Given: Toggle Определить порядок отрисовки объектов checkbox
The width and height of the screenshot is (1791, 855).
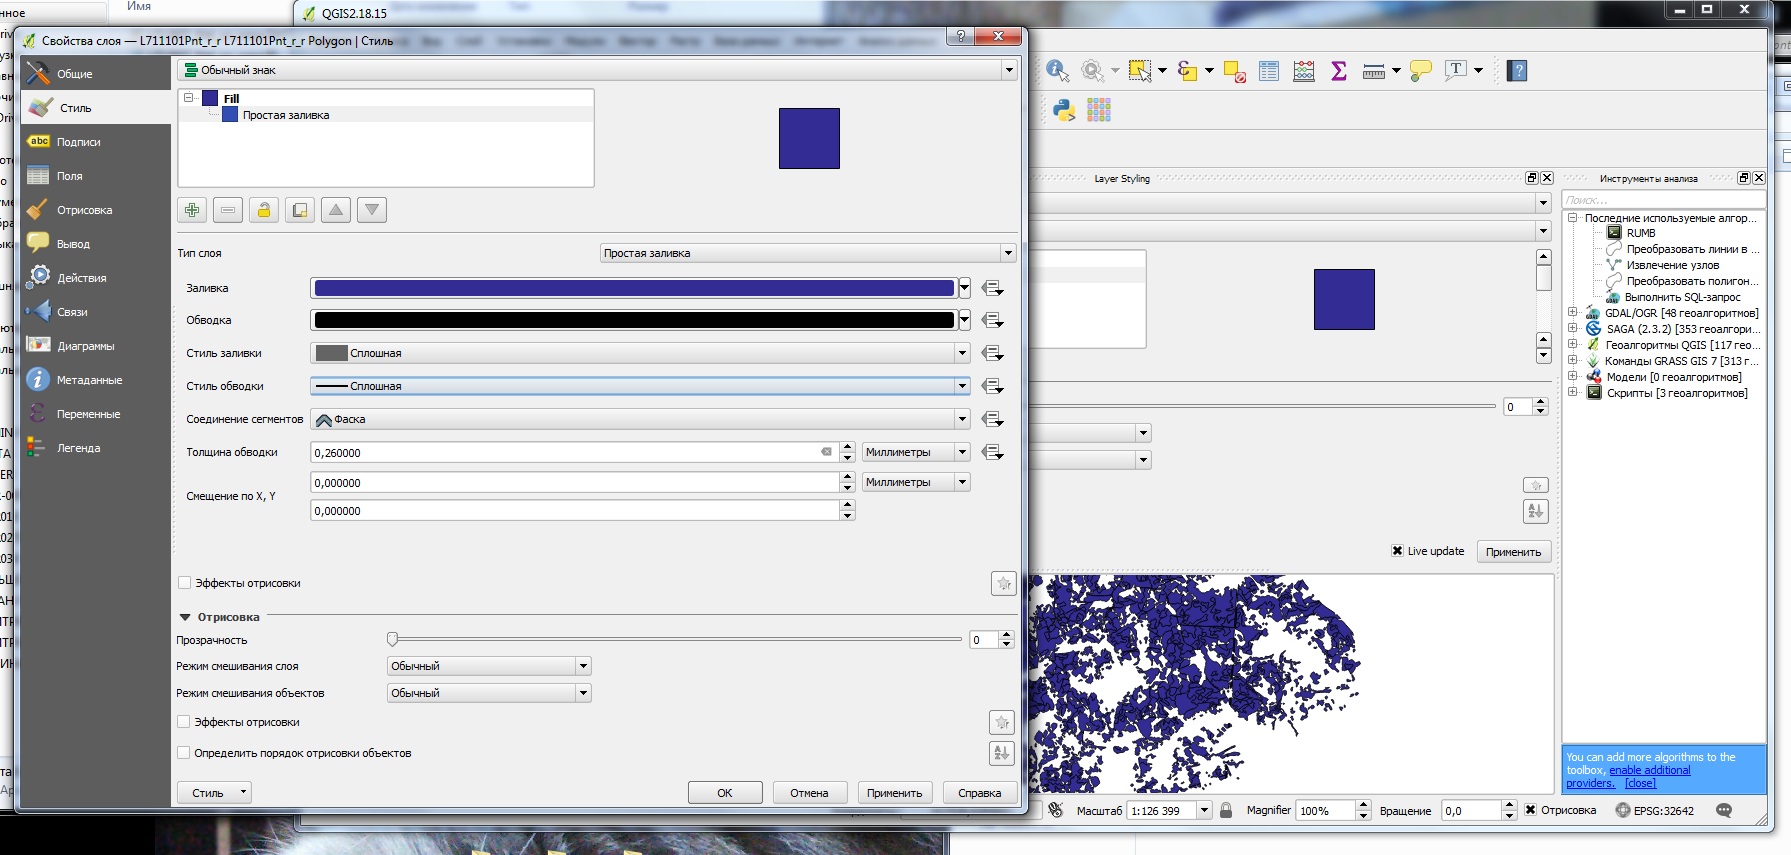Looking at the screenshot, I should (x=184, y=753).
